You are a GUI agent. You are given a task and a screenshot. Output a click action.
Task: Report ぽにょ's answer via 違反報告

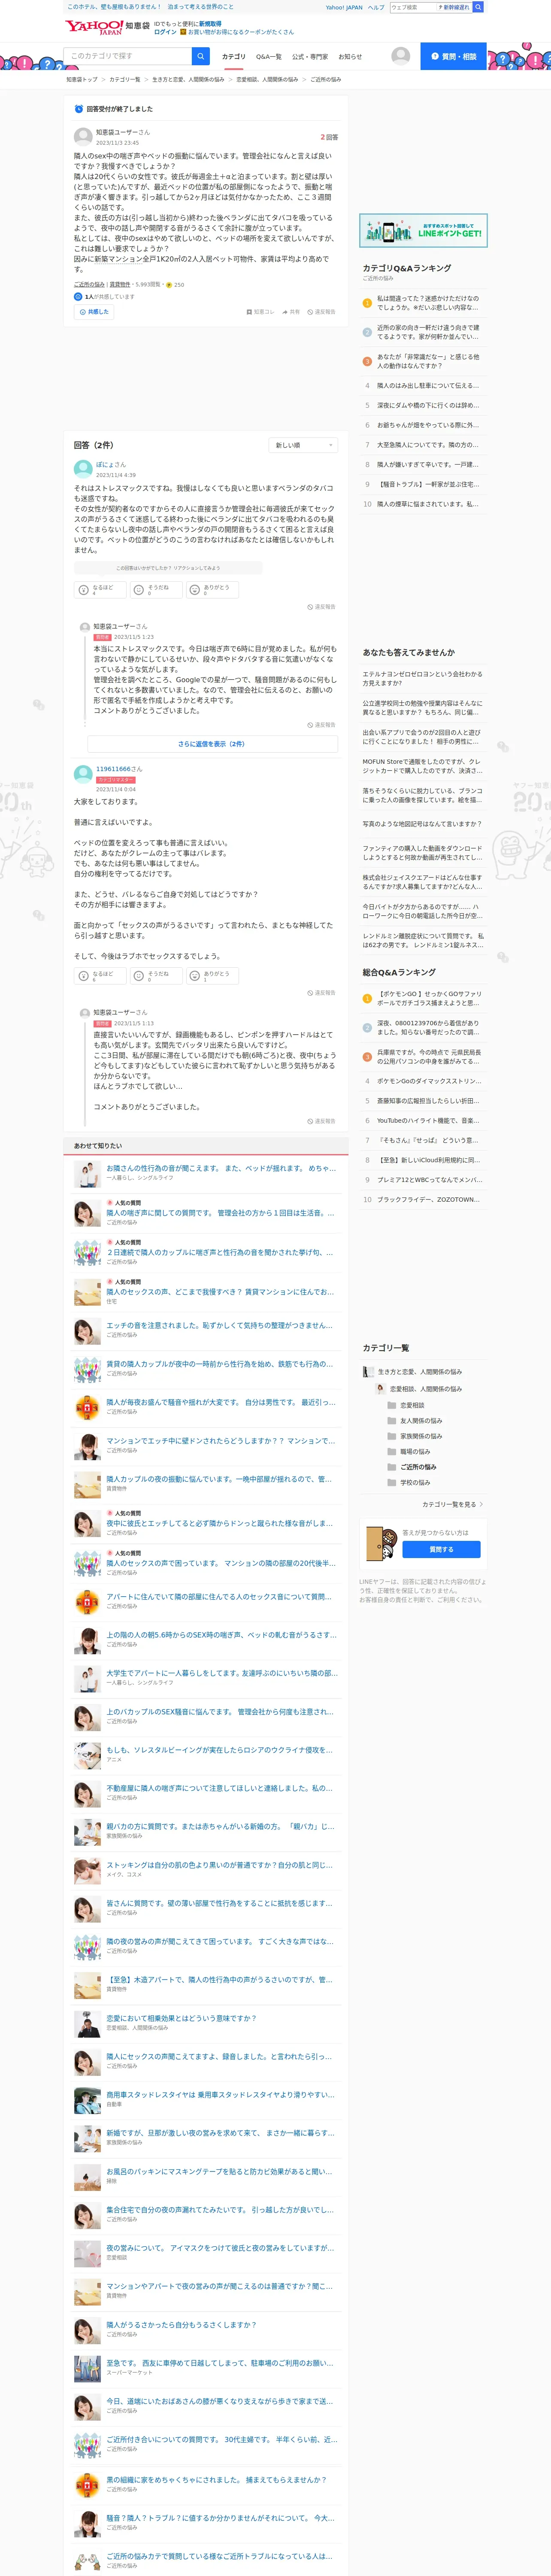(321, 607)
